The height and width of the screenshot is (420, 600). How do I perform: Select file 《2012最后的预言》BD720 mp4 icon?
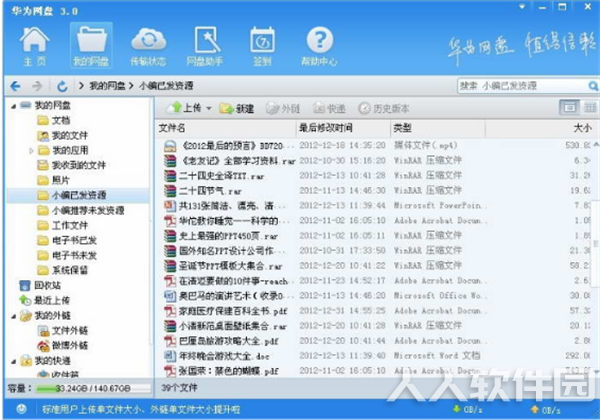tap(170, 146)
